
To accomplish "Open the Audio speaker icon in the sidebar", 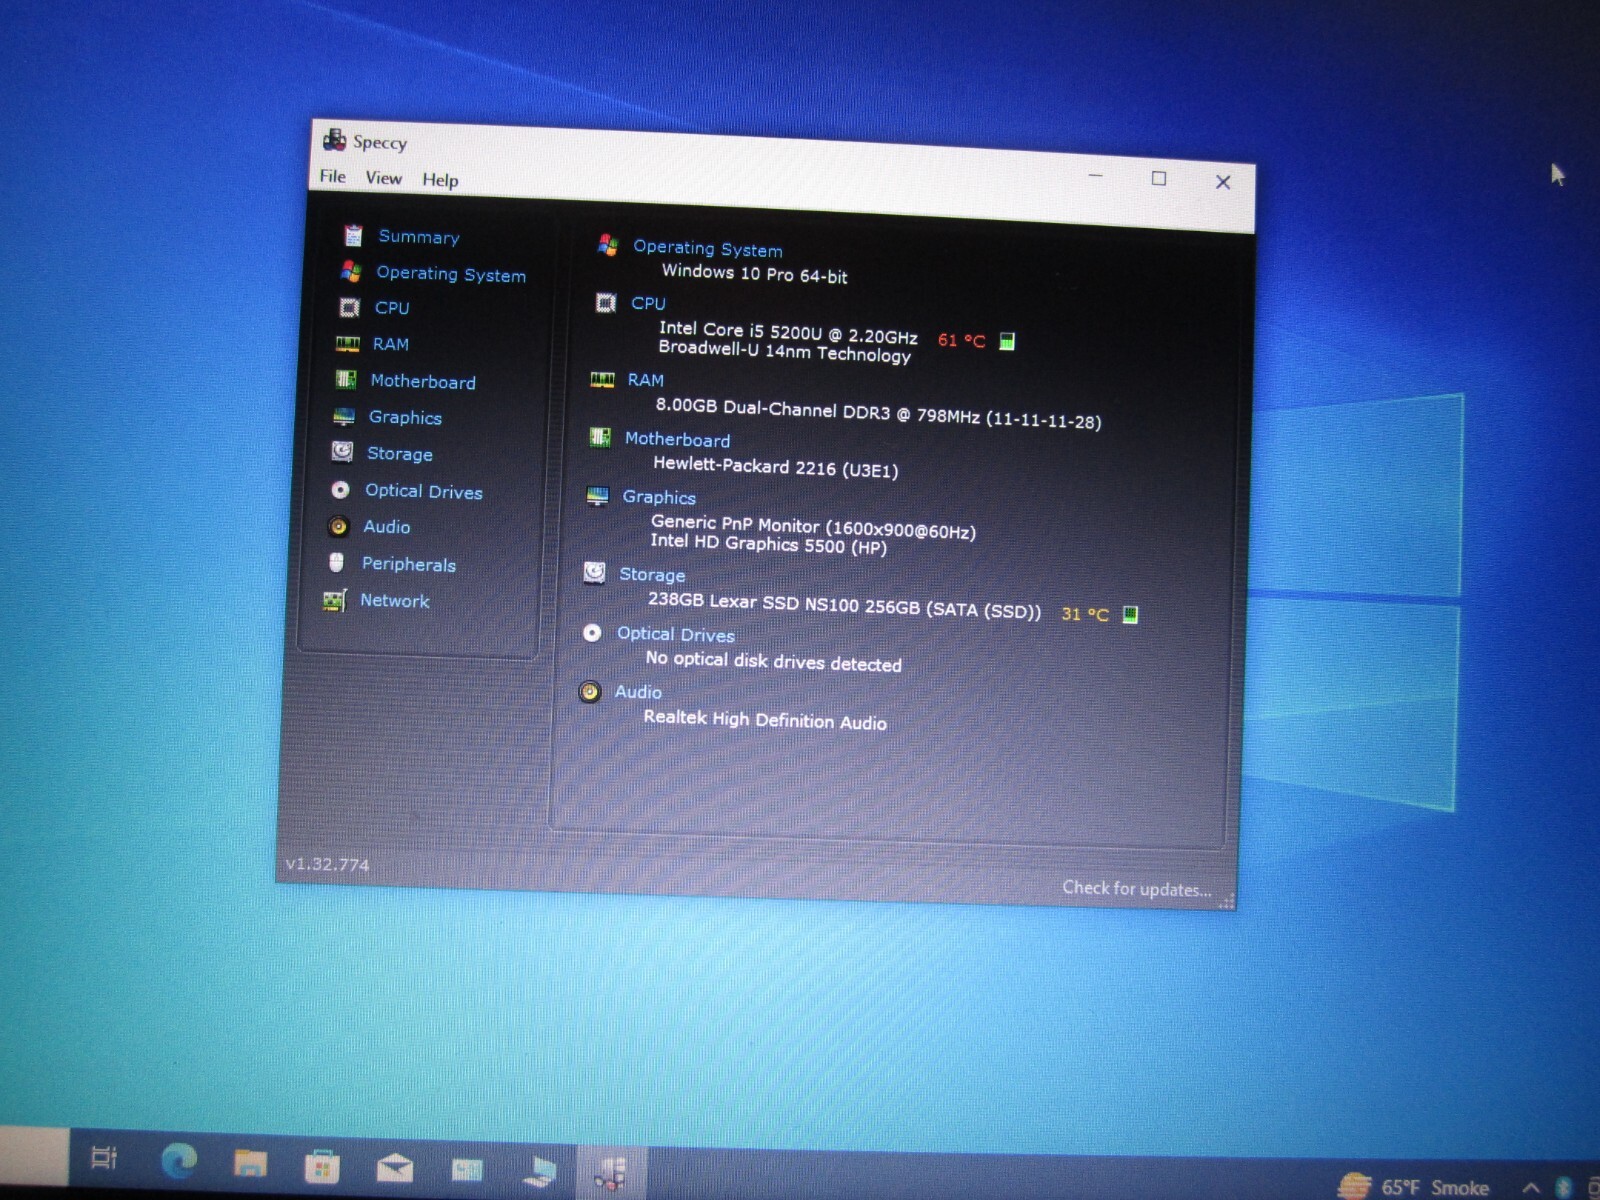I will (x=339, y=526).
